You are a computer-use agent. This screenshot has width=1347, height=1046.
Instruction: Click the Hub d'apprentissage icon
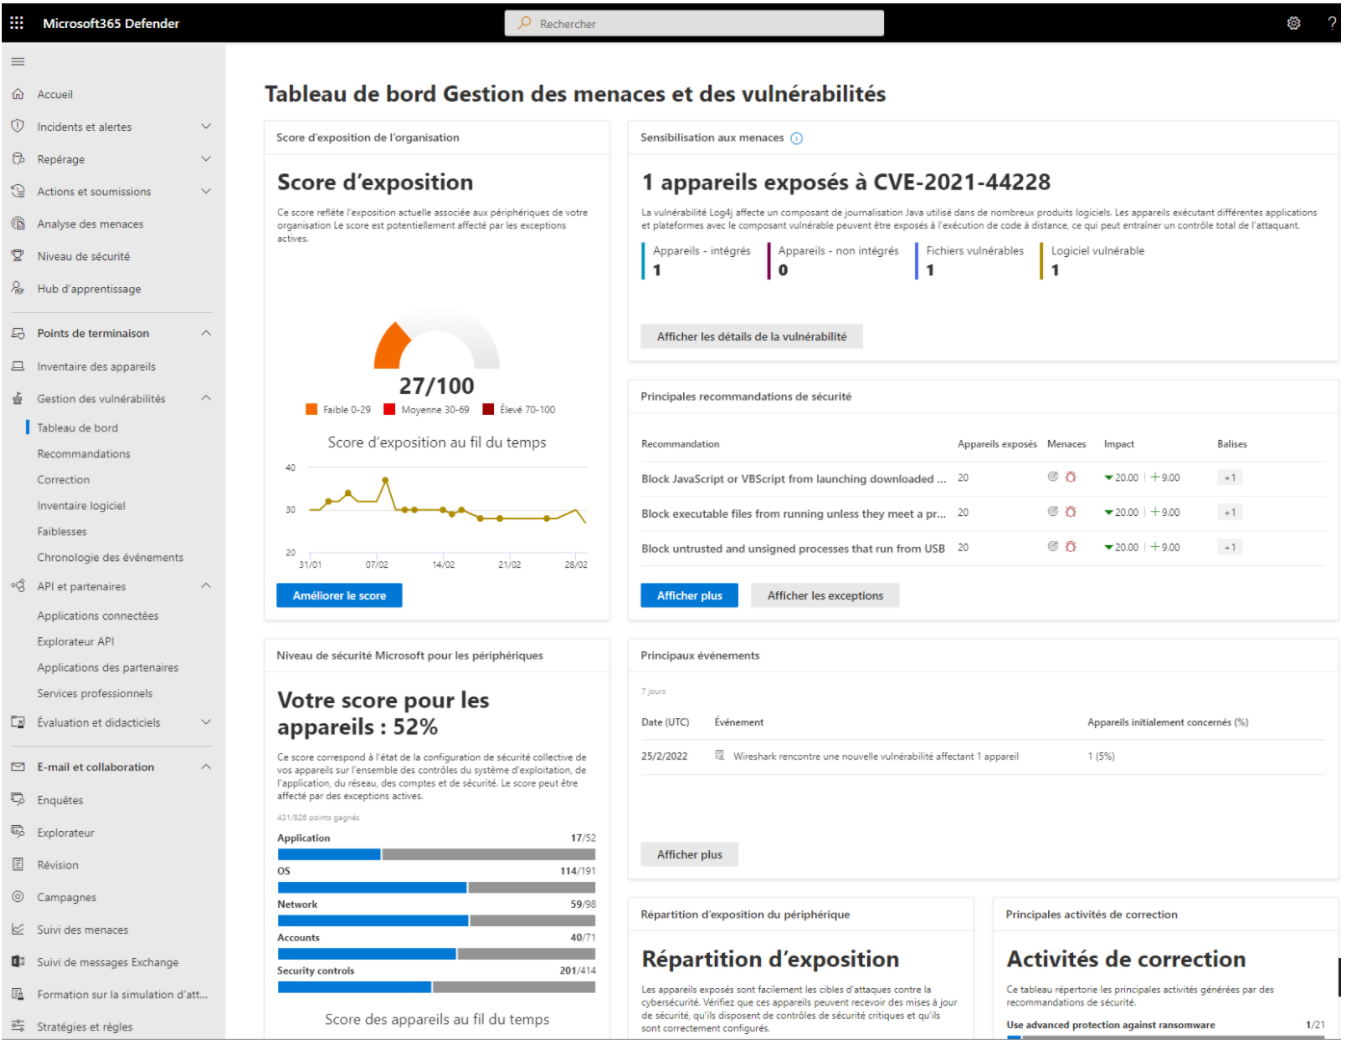17,288
